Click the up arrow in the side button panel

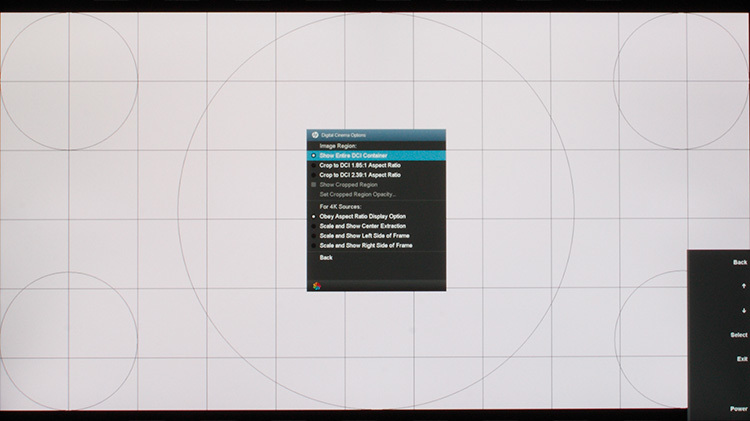(744, 286)
